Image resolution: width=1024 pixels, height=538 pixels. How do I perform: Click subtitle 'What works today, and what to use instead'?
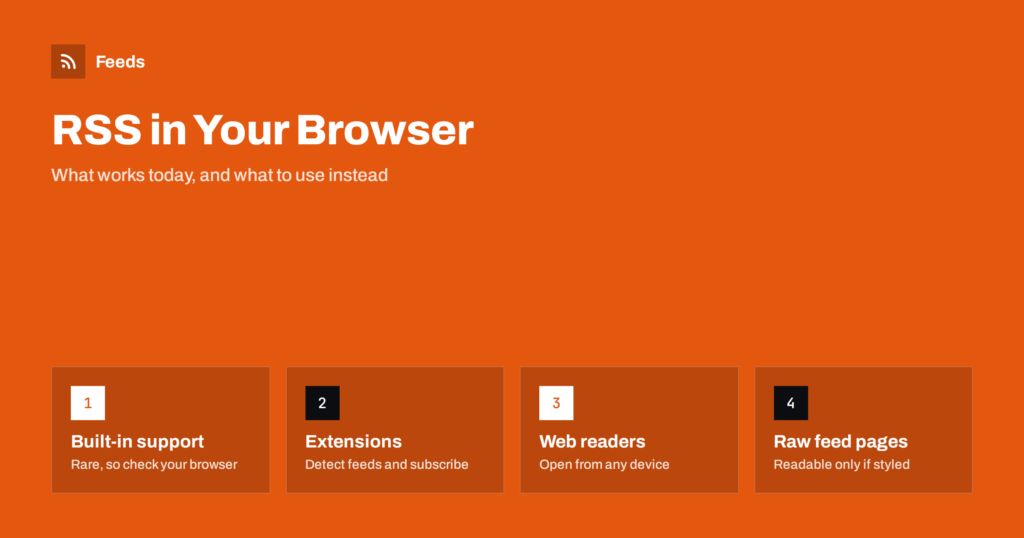[219, 175]
